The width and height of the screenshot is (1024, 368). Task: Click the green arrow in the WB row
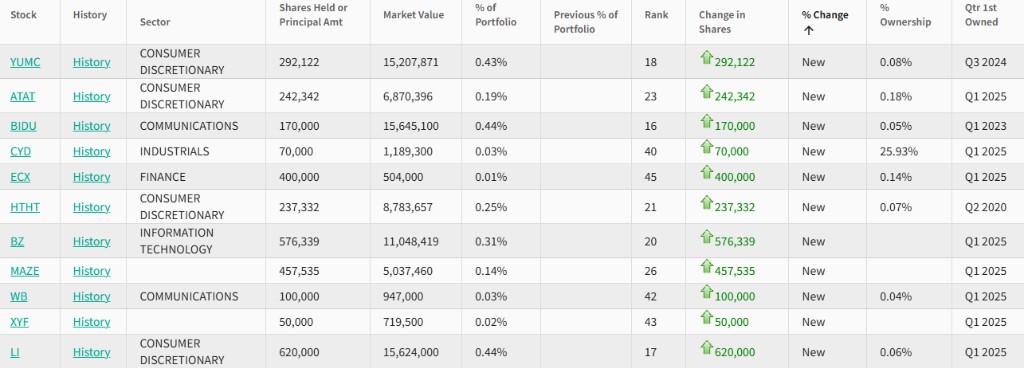click(706, 292)
